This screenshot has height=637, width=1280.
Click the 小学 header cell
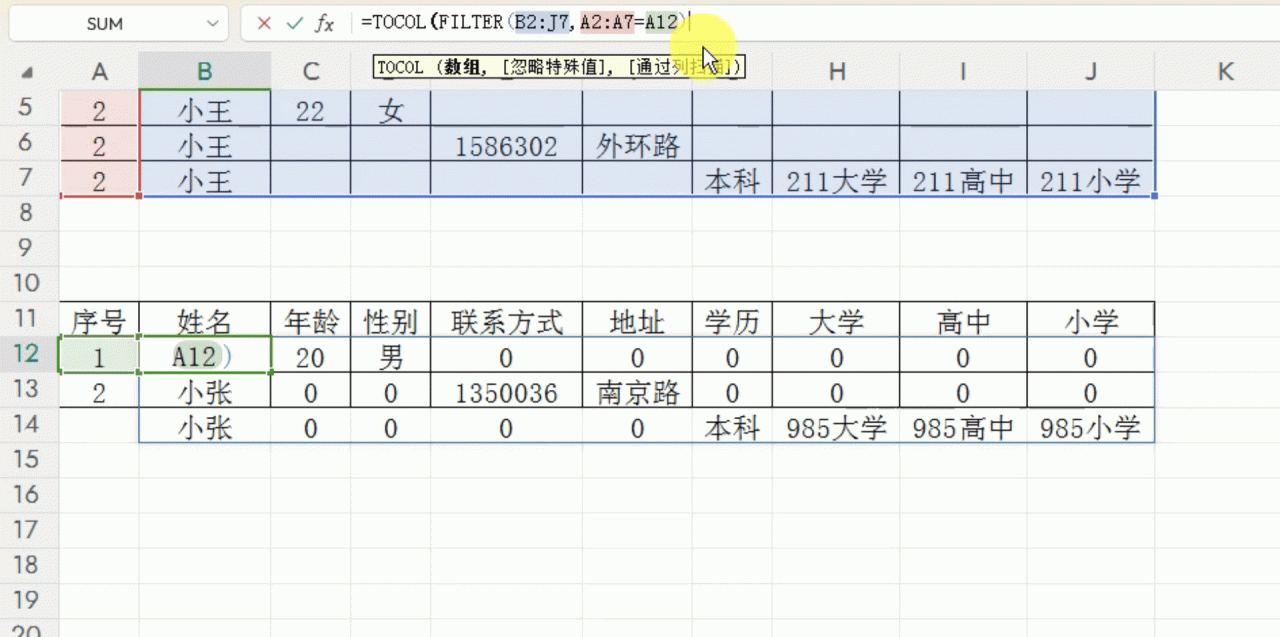pos(1090,320)
